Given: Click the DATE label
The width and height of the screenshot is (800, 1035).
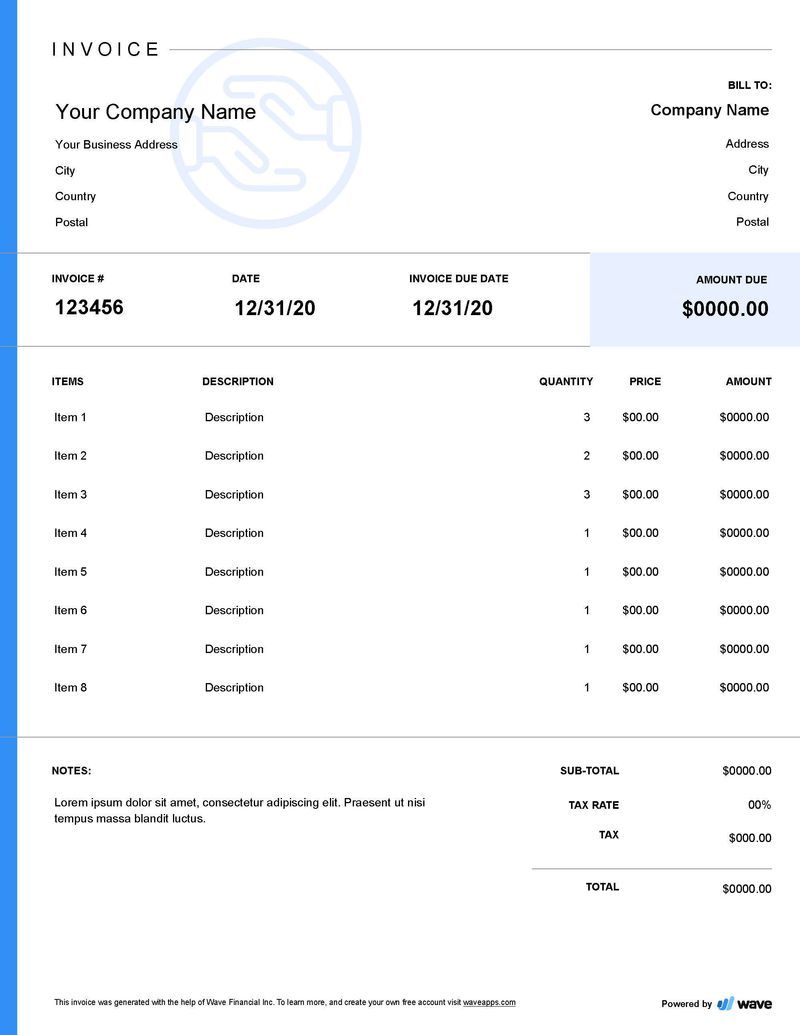Looking at the screenshot, I should (246, 279).
